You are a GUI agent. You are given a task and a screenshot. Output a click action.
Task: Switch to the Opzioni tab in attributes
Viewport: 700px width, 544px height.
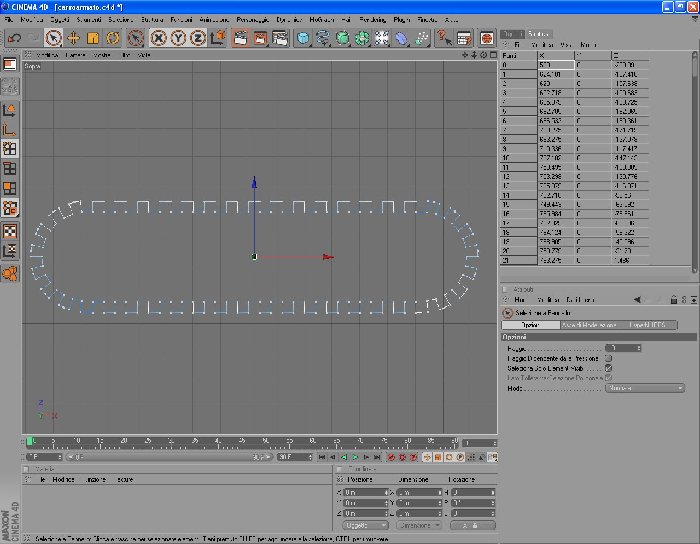(x=530, y=325)
